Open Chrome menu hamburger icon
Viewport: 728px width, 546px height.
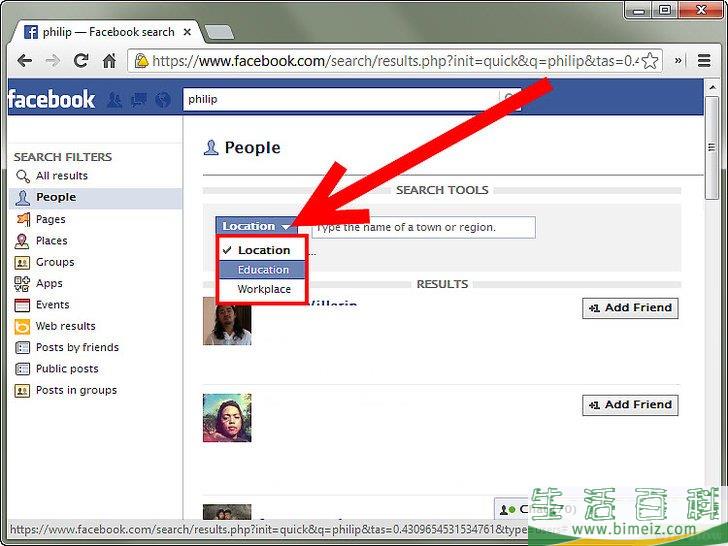[x=704, y=60]
